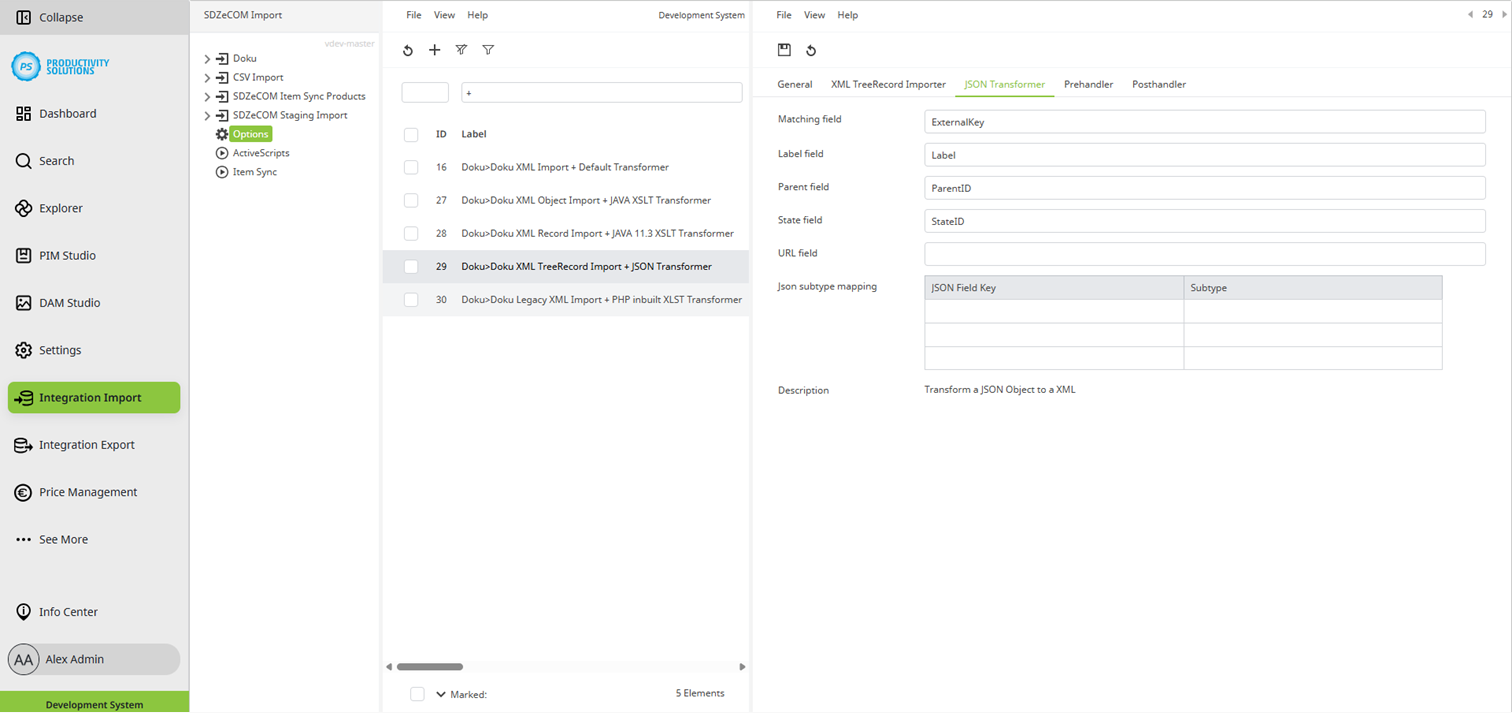Image resolution: width=1512 pixels, height=715 pixels.
Task: Toggle the select-all checkbox in the list header
Action: pos(411,133)
